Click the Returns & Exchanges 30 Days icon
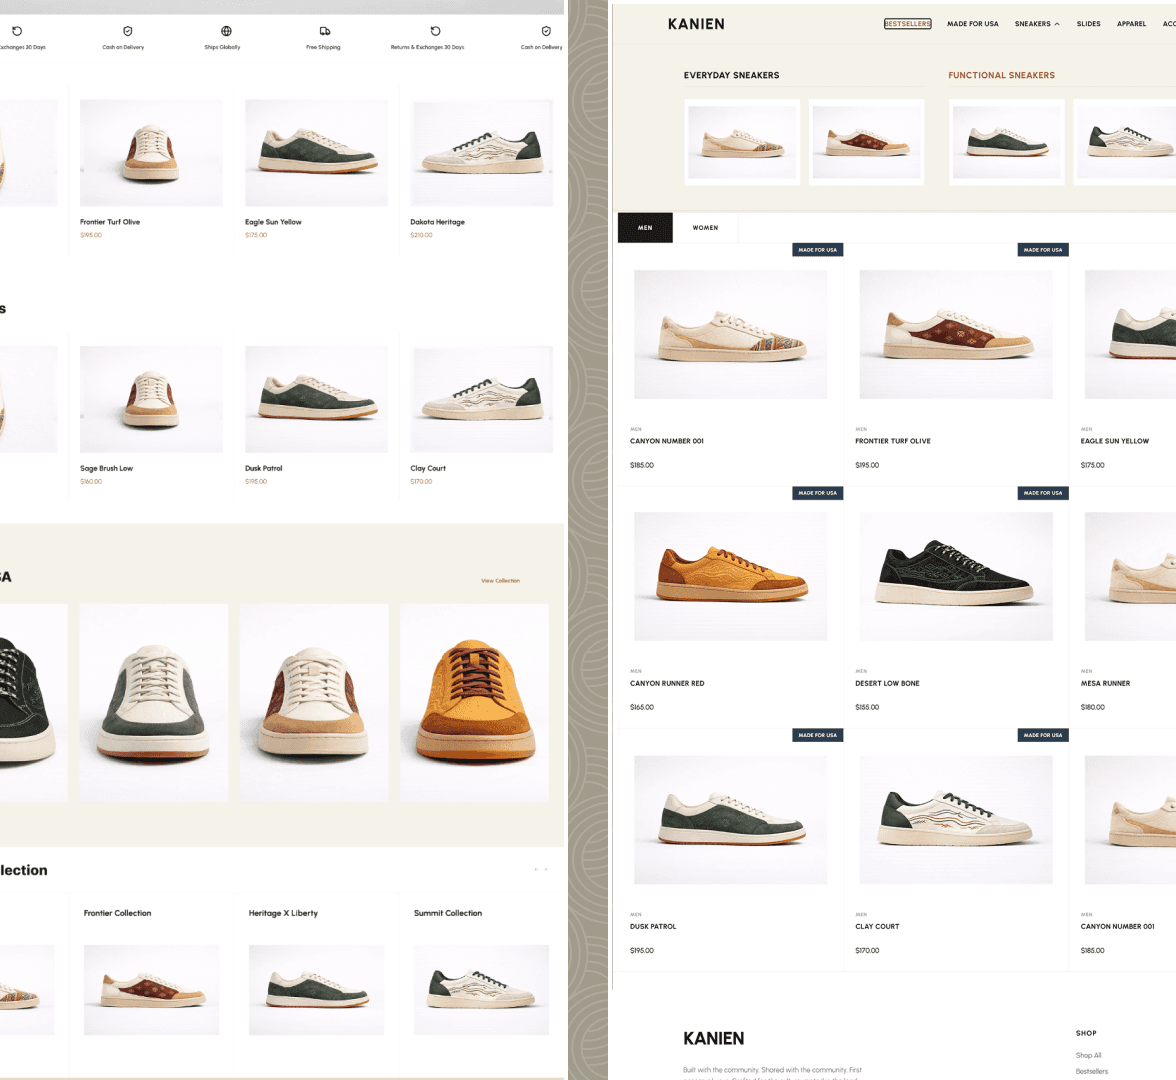 click(435, 31)
